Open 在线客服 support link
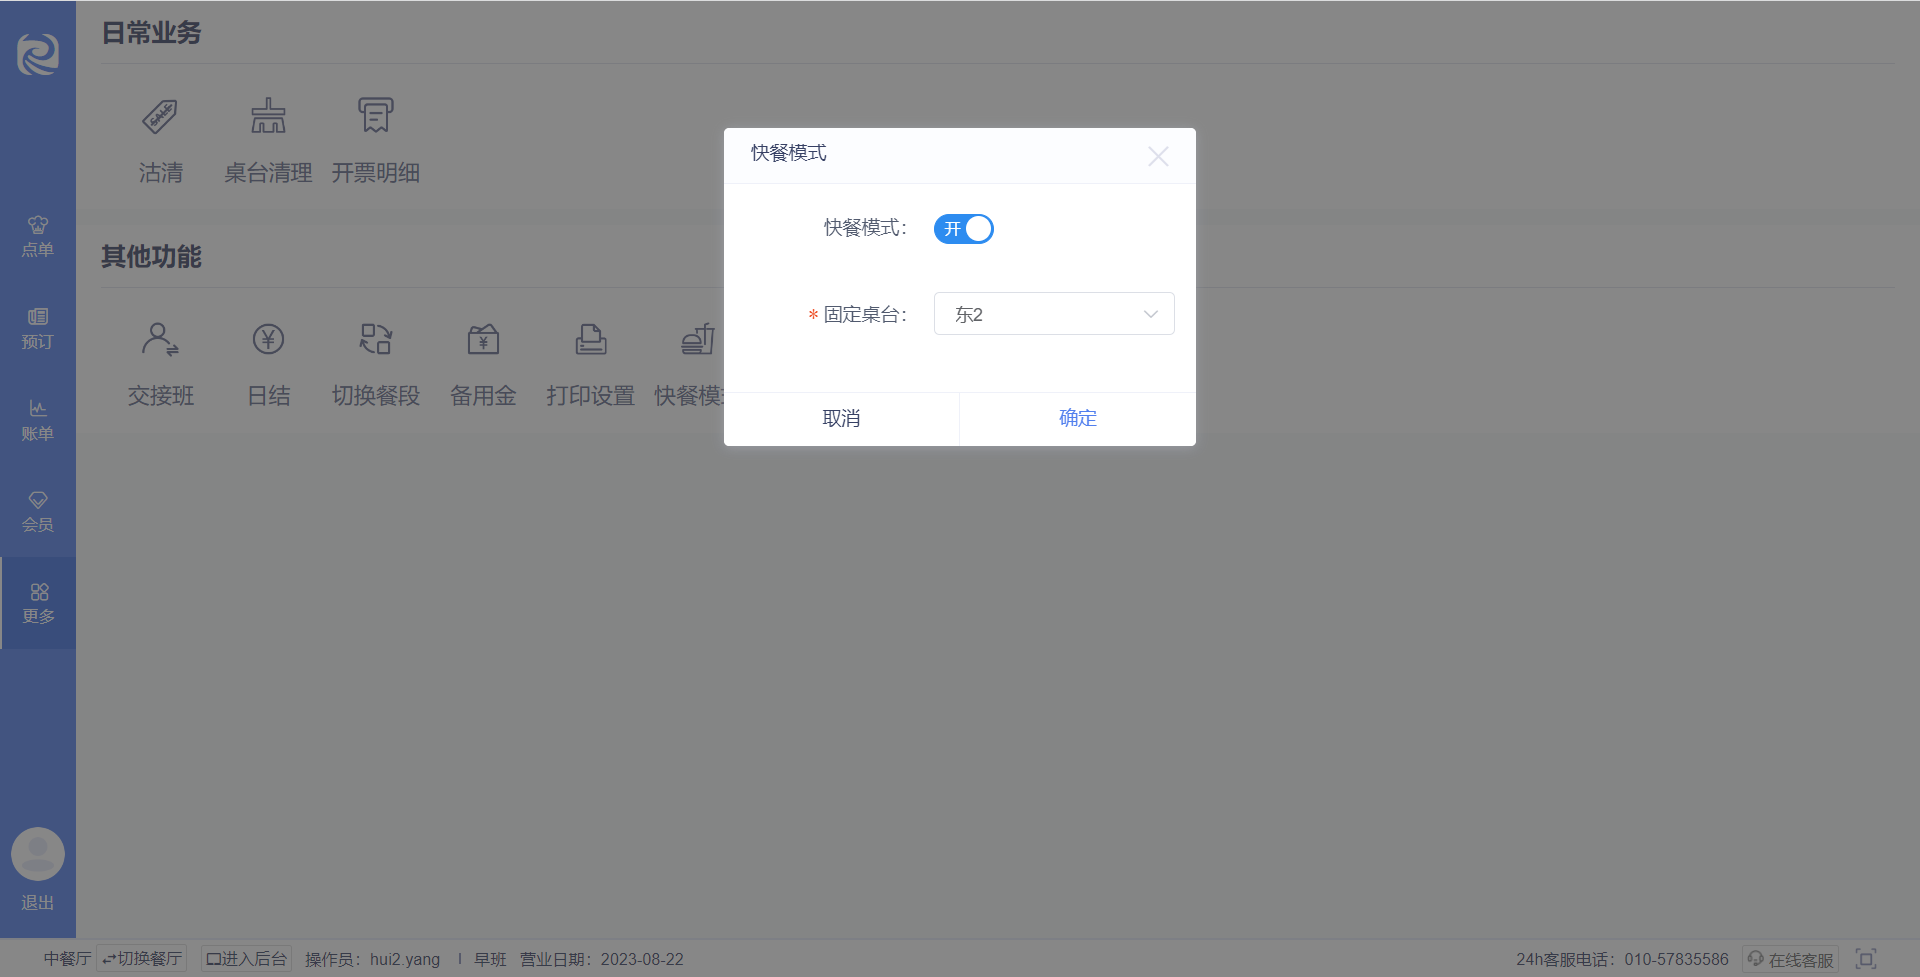This screenshot has height=977, width=1920. (1790, 959)
